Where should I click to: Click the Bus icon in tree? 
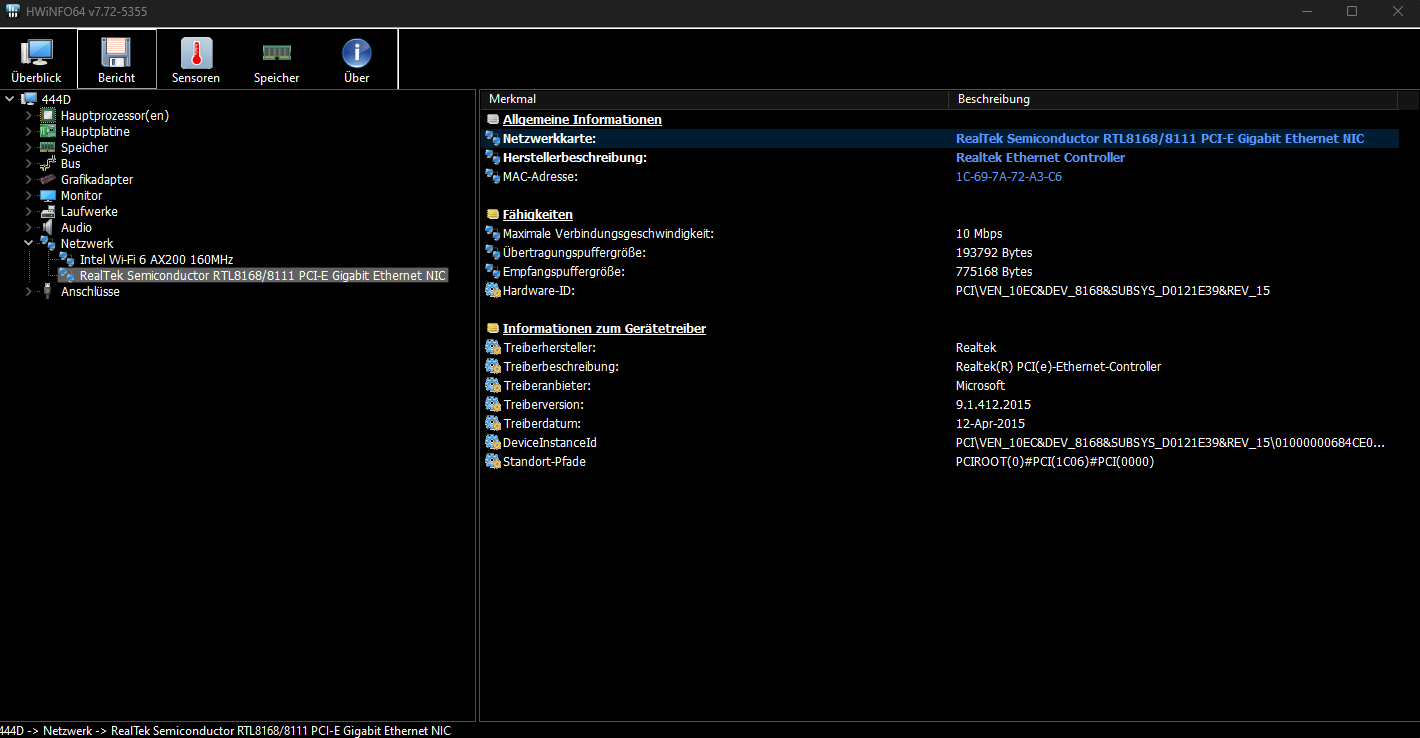[47, 163]
